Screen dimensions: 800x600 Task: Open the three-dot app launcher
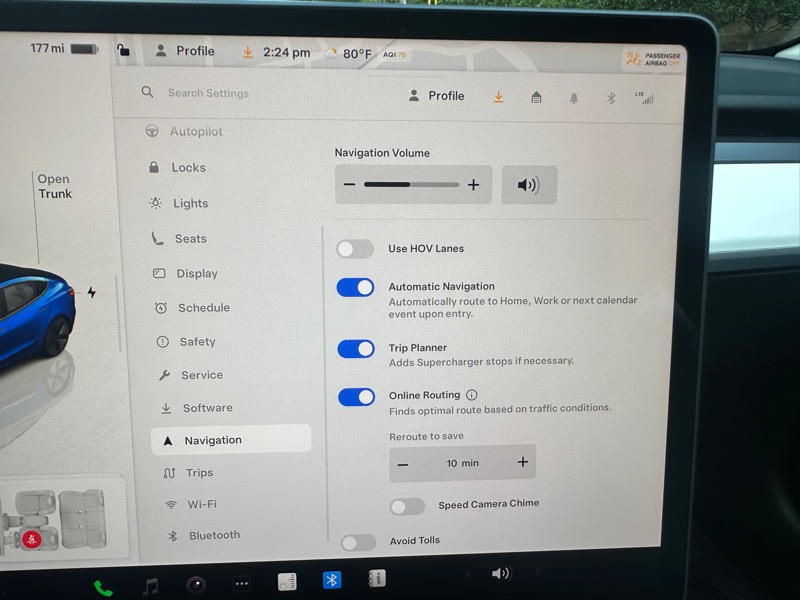(241, 584)
